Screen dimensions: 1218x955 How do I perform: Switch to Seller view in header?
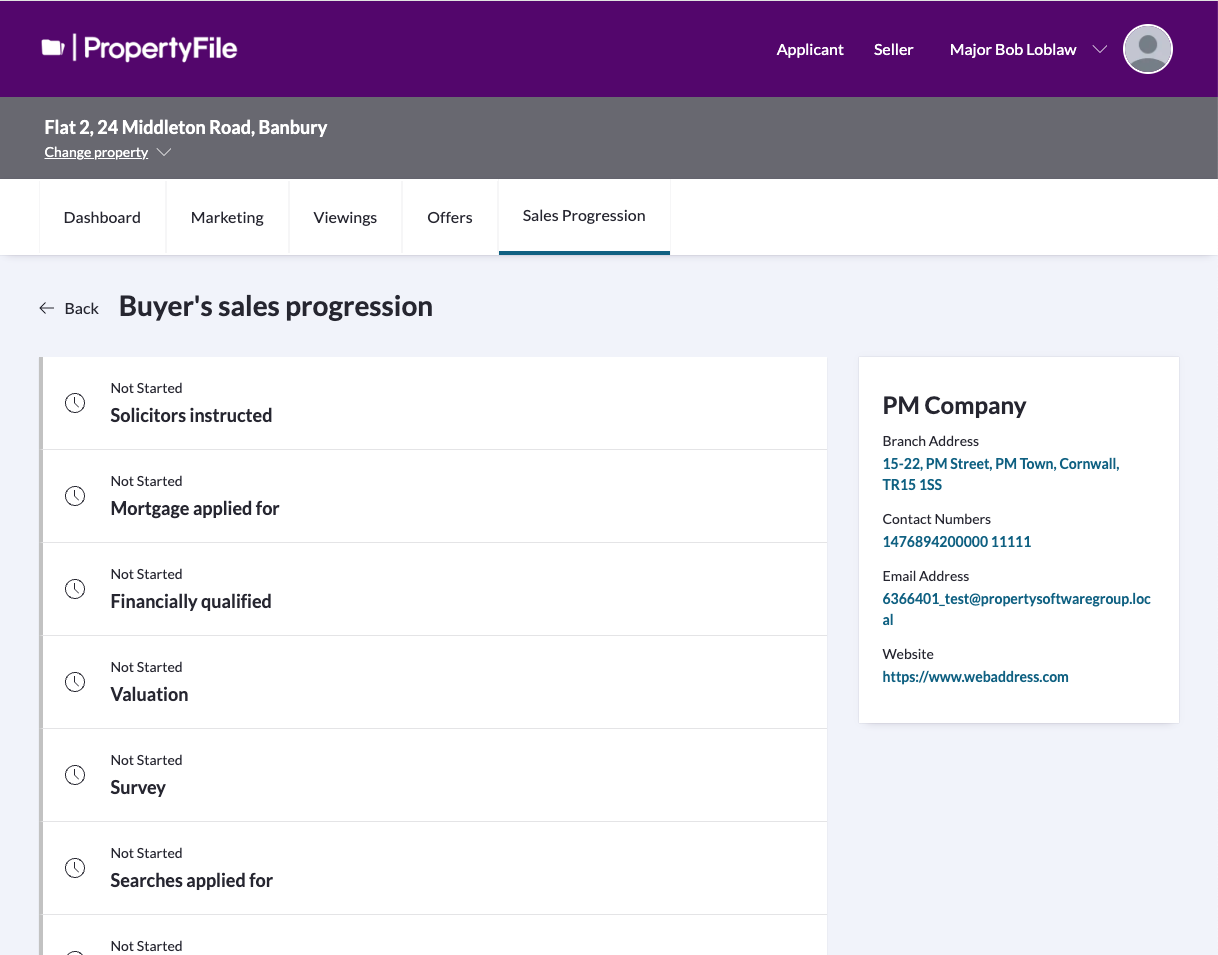(894, 49)
